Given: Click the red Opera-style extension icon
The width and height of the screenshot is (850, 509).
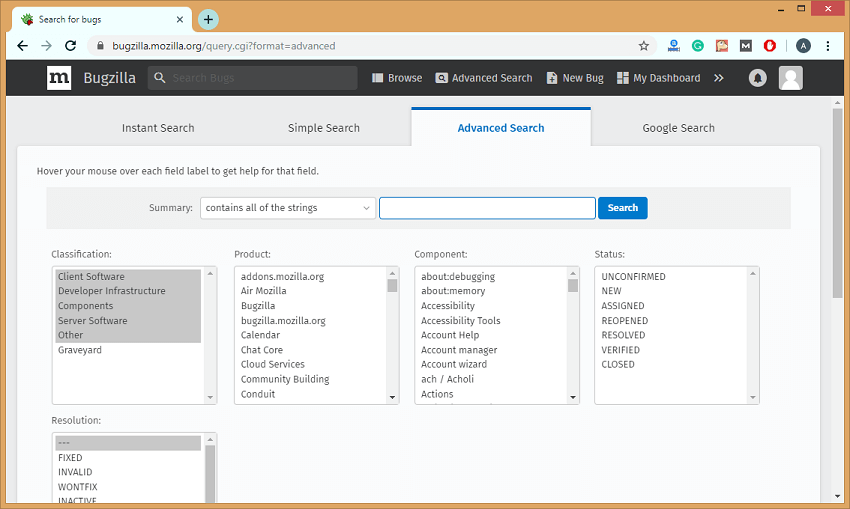Looking at the screenshot, I should pyautogui.click(x=770, y=46).
